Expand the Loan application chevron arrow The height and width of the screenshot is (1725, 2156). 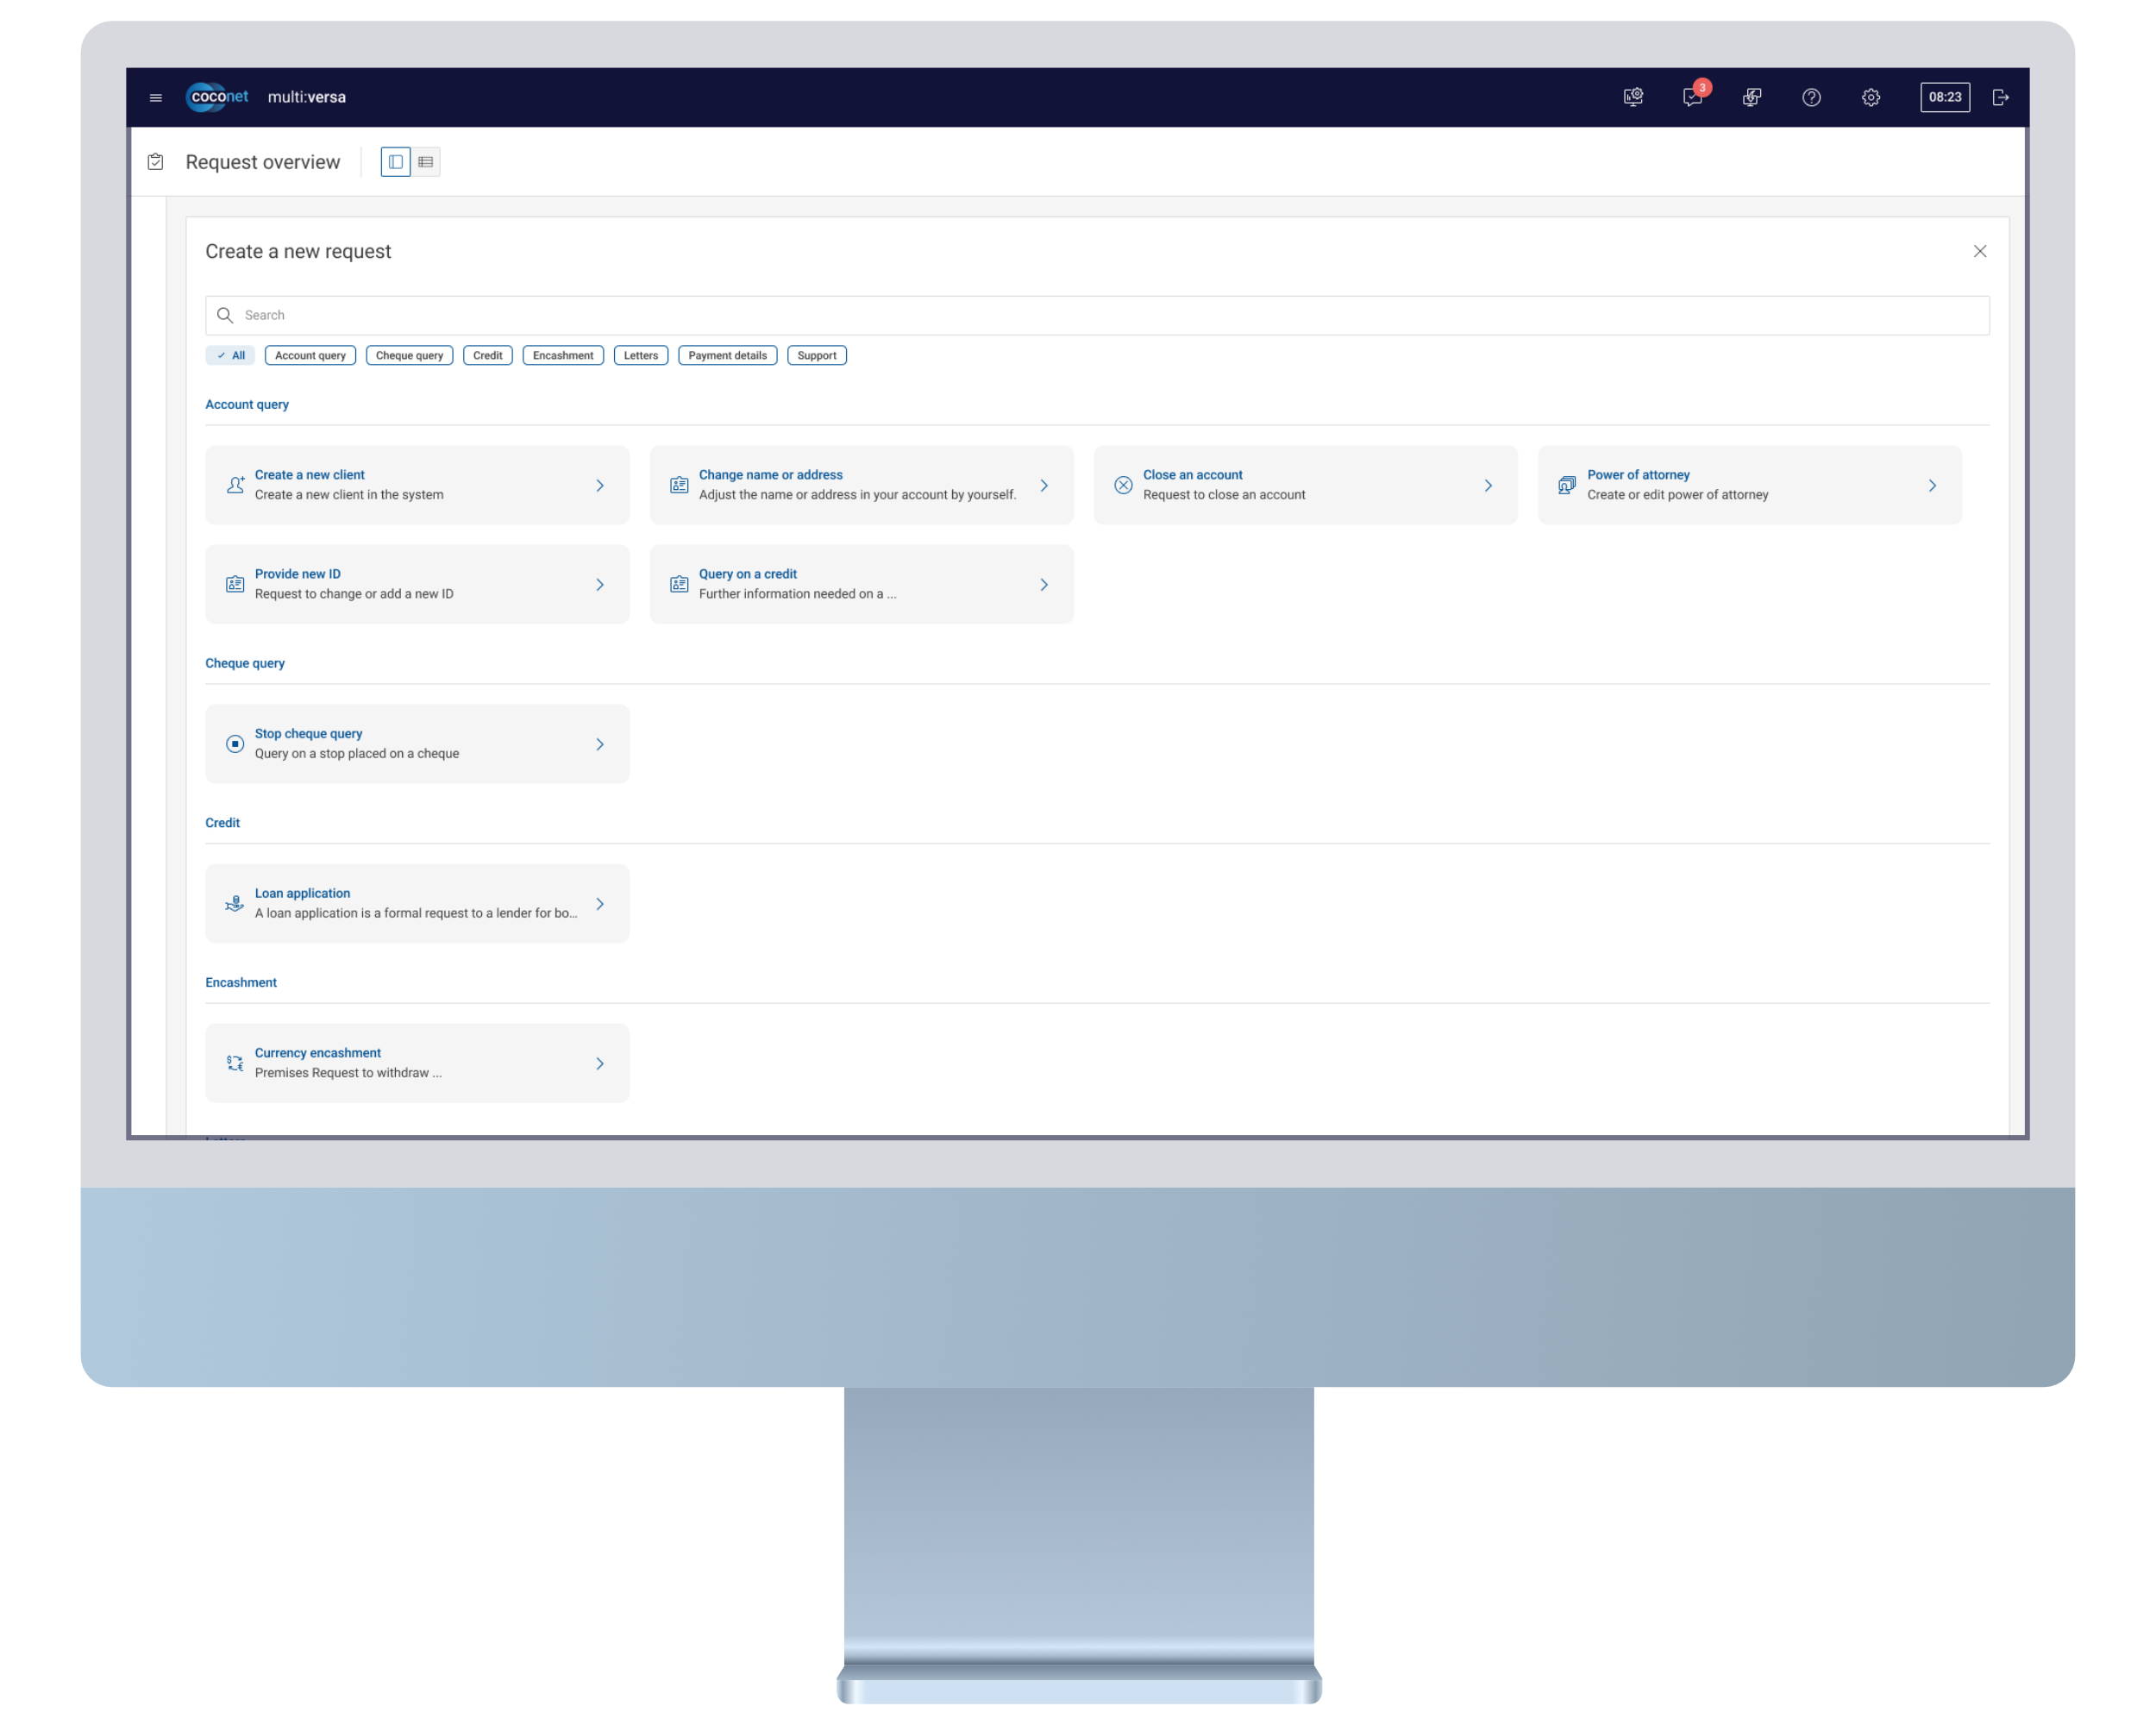click(x=600, y=904)
